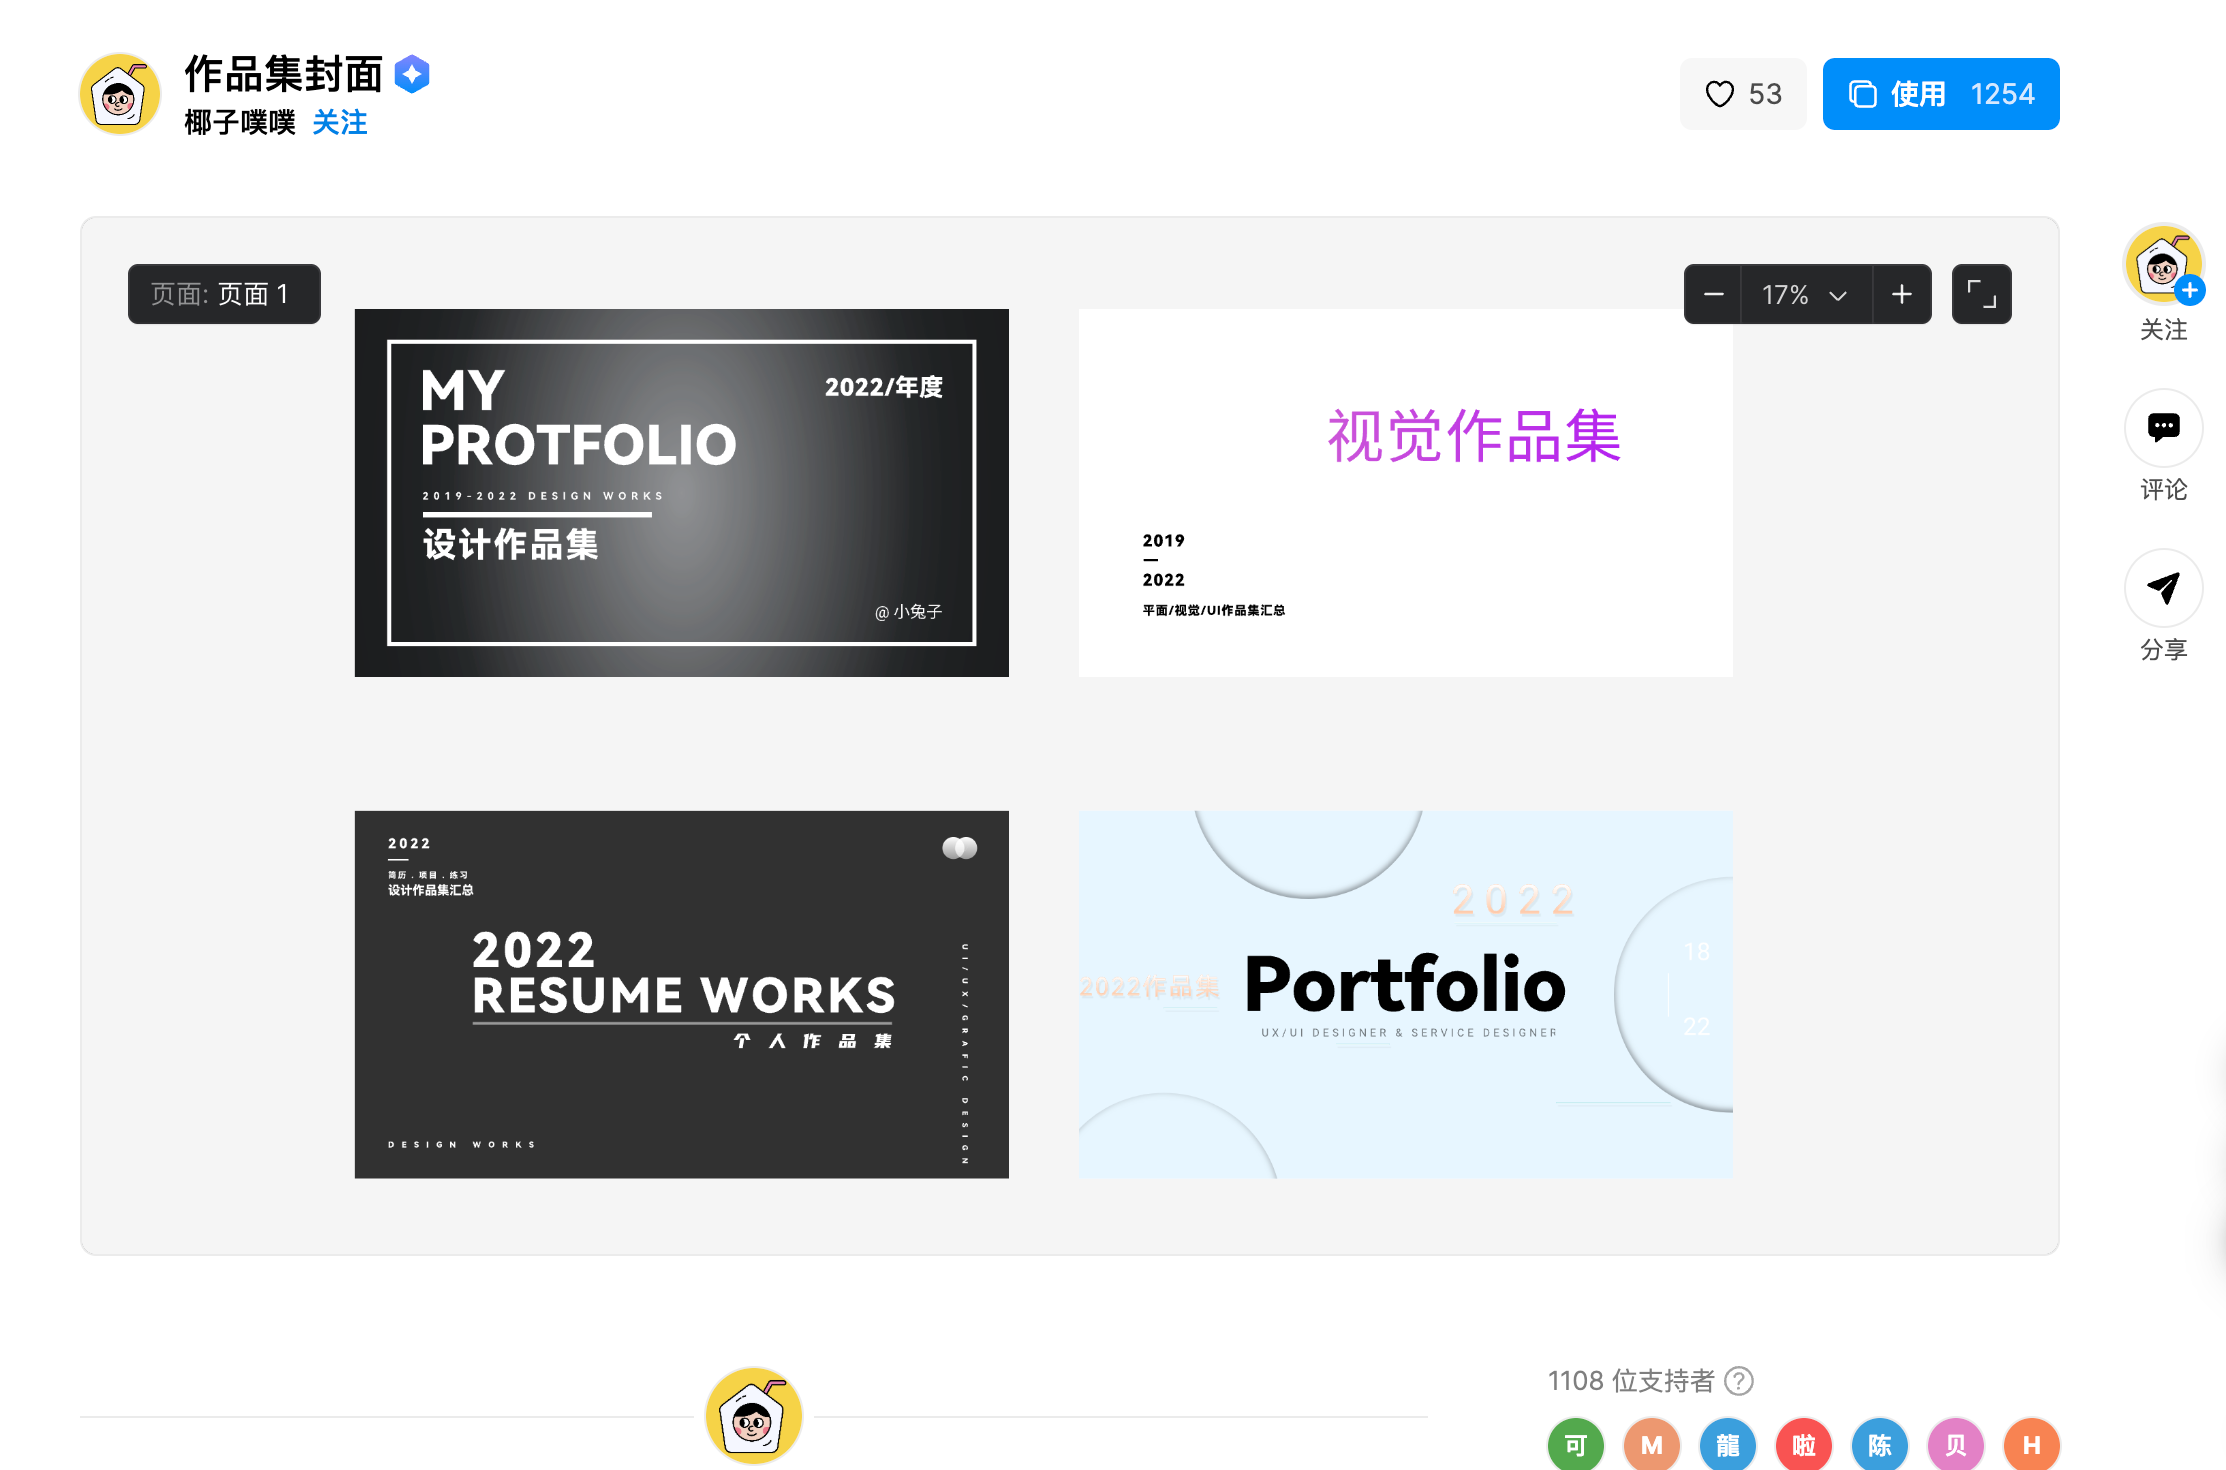Follow the author via the 关注 link
The height and width of the screenshot is (1470, 2226).
pyautogui.click(x=339, y=122)
